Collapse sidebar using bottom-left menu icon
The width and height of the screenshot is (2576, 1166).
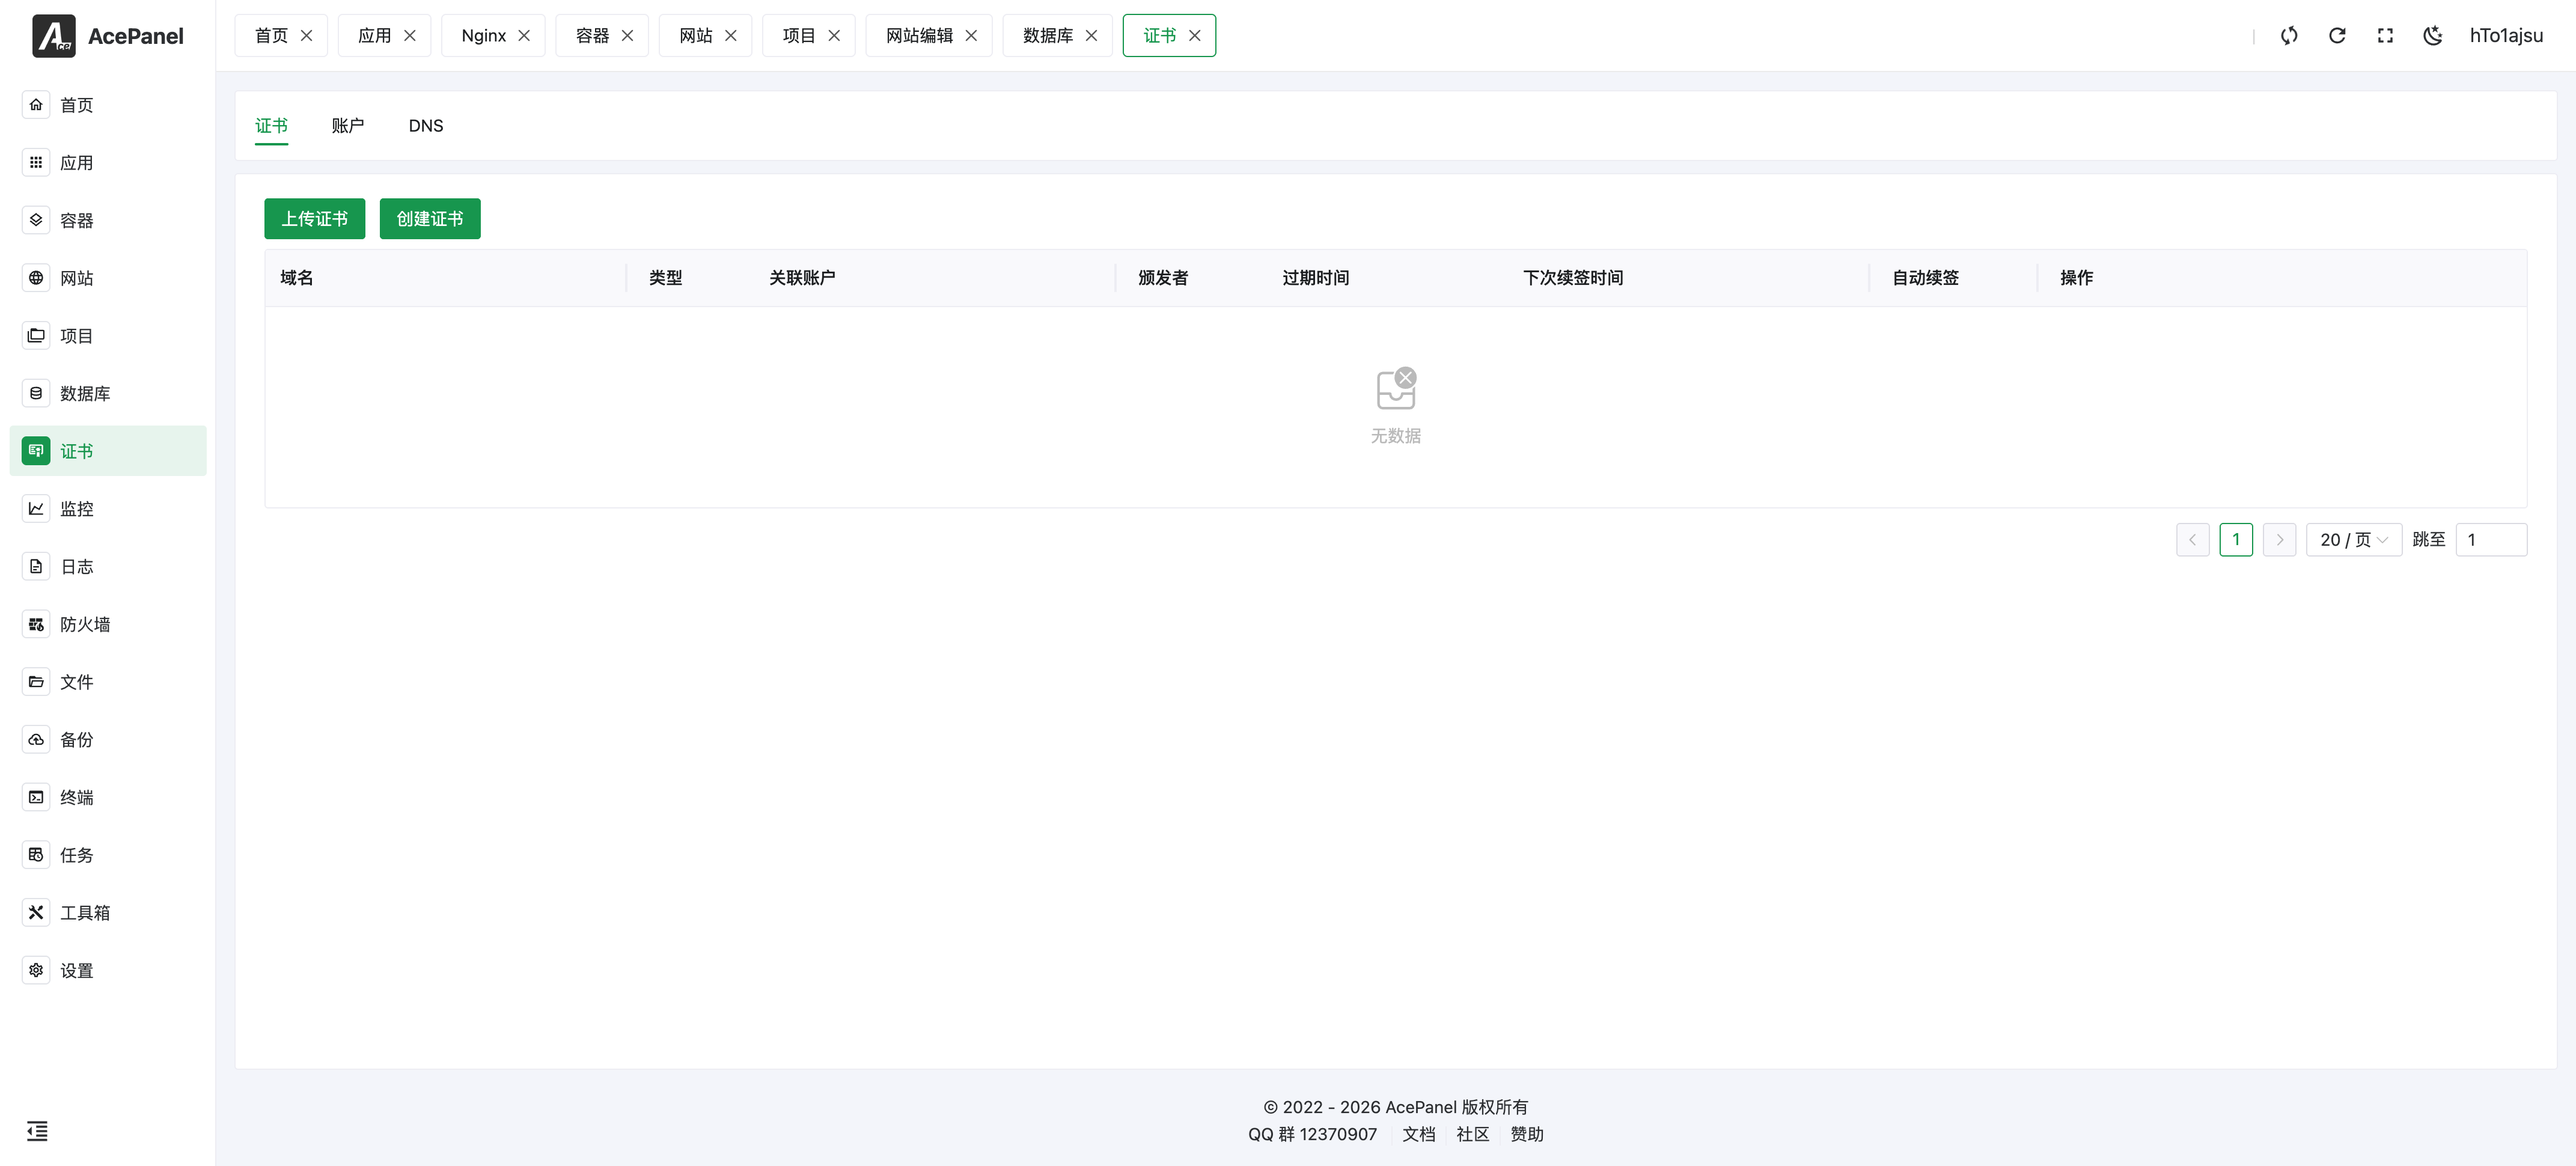[x=37, y=1131]
